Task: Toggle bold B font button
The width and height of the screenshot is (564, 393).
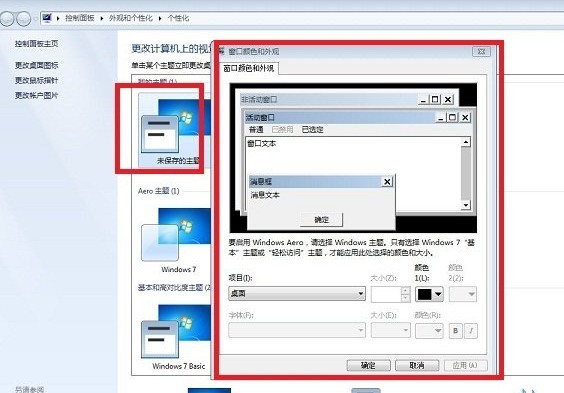Action: 456,330
